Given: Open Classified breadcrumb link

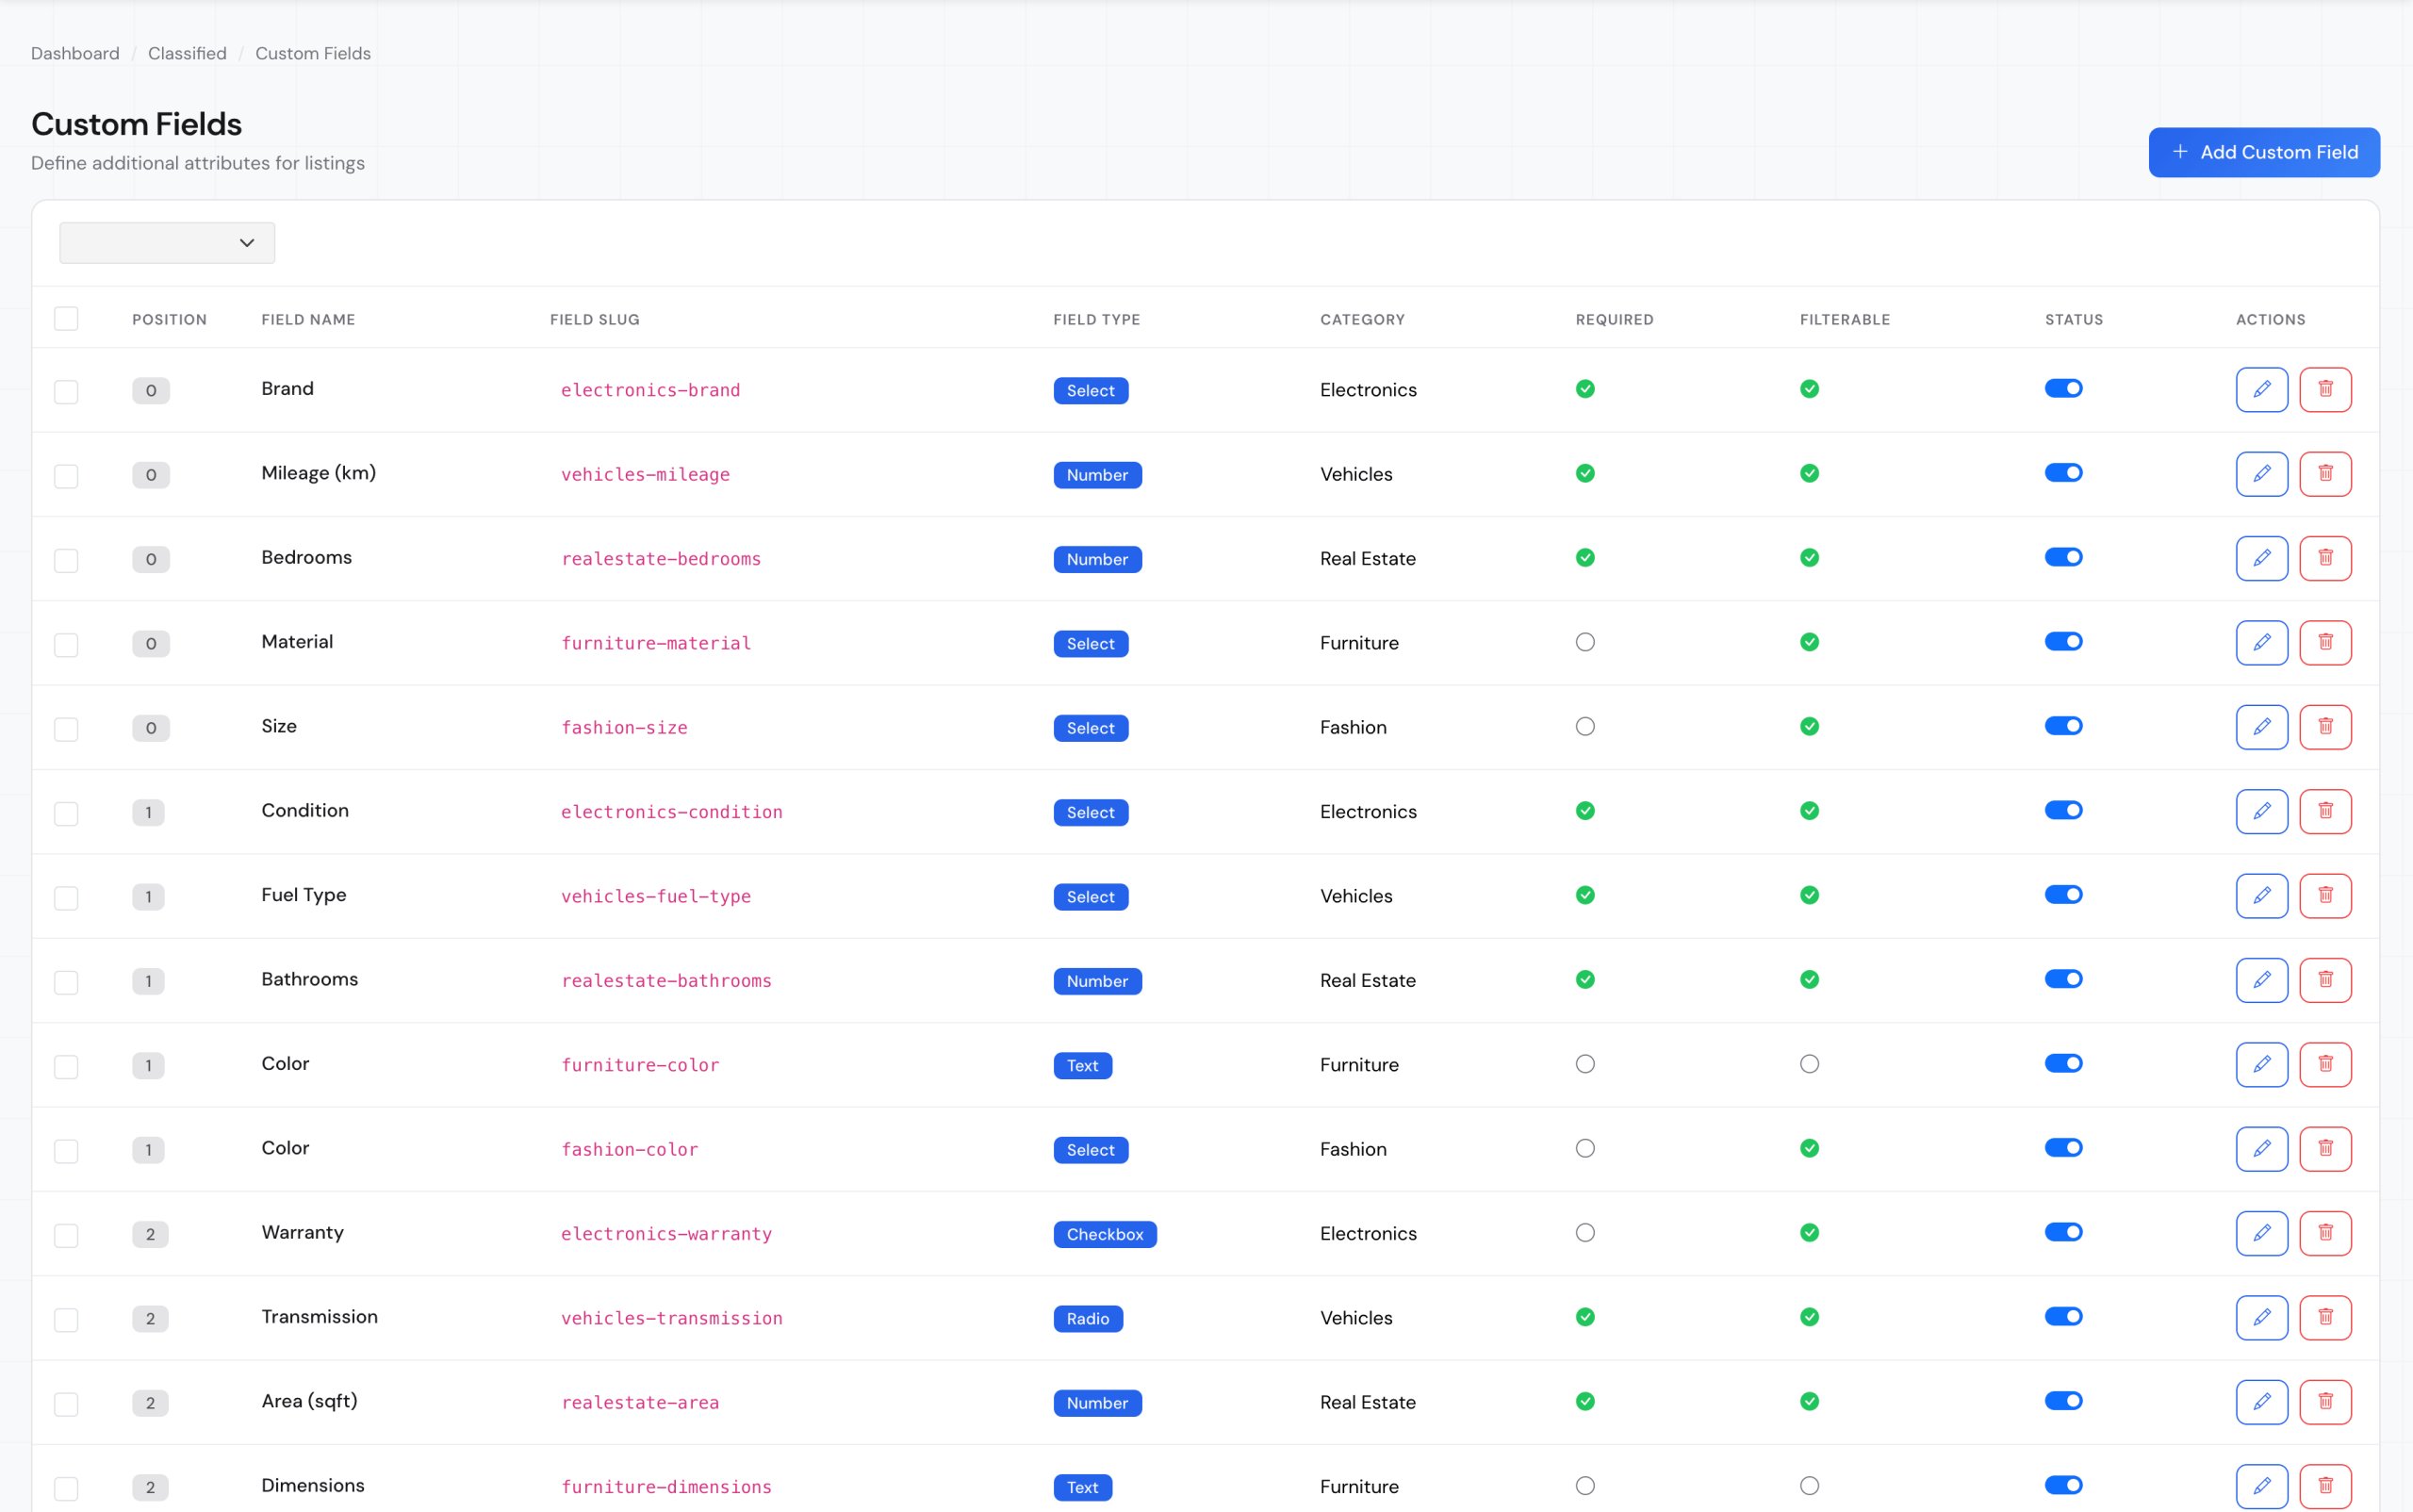Looking at the screenshot, I should coord(187,53).
